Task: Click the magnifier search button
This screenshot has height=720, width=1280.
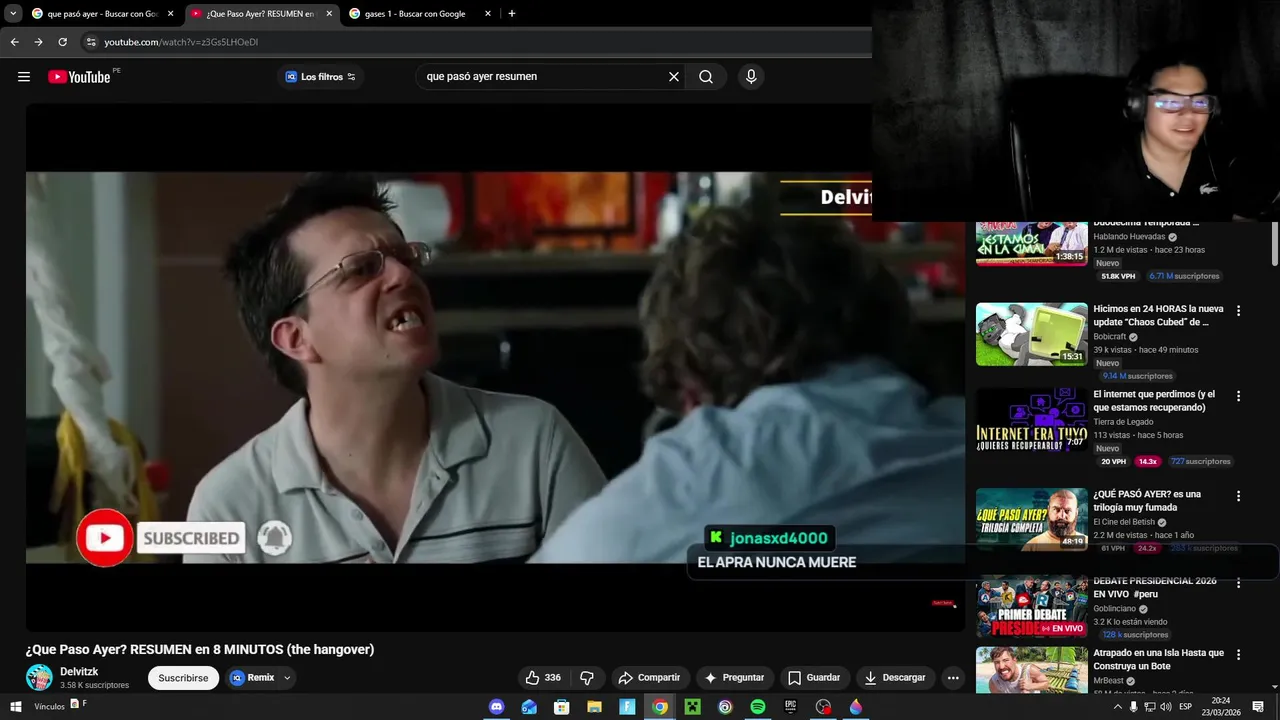Action: tap(706, 77)
